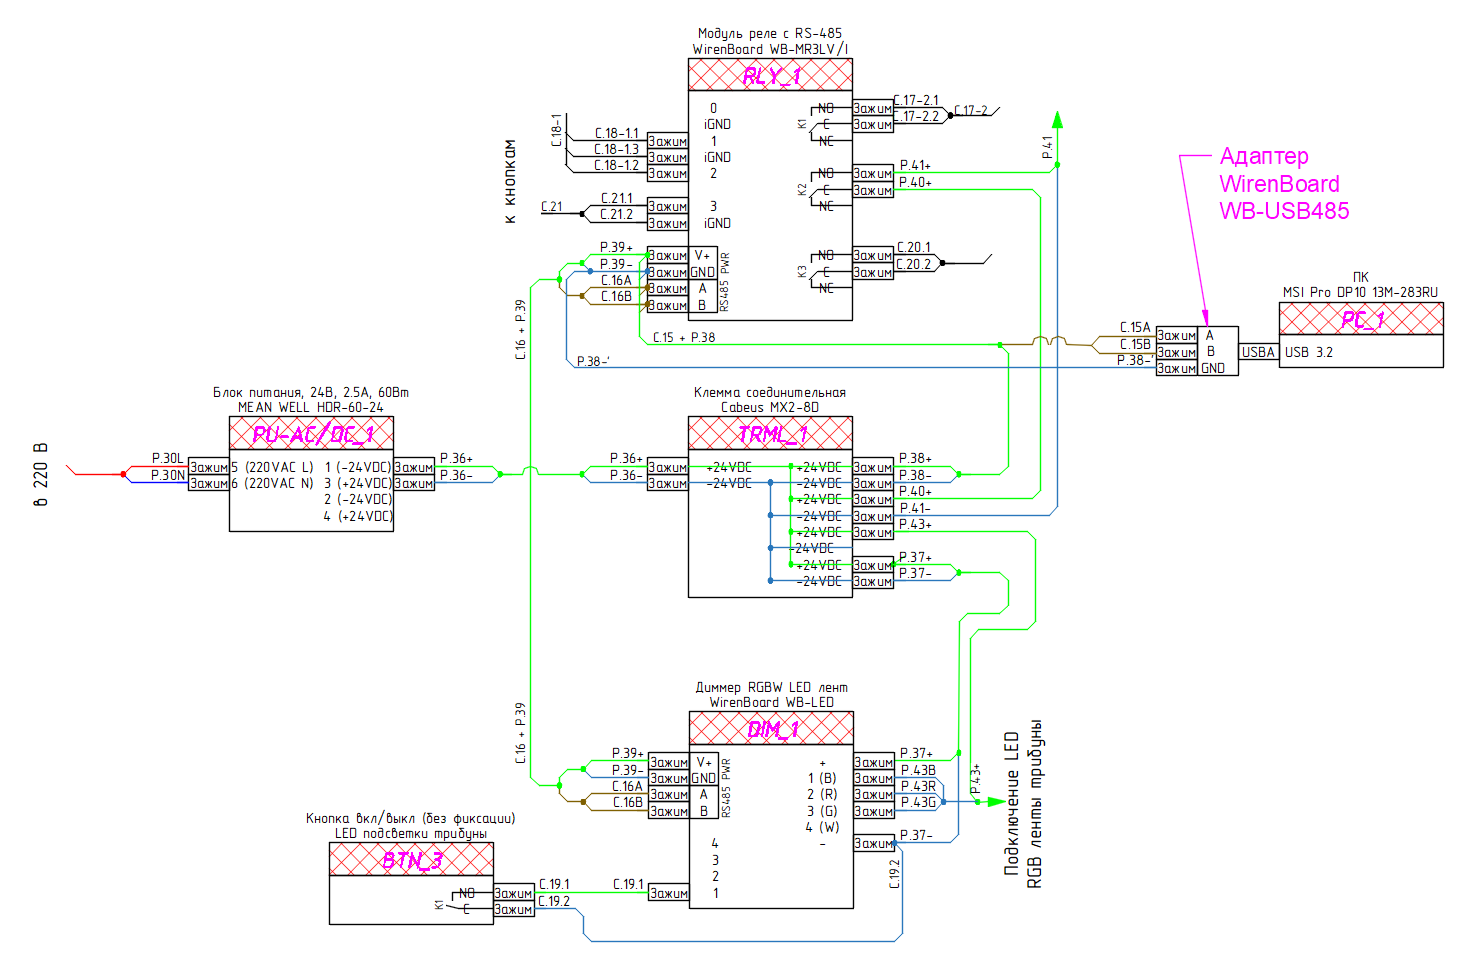This screenshot has height=965, width=1457.
Task: Click the green arrow at P.41 wire end
Action: [x=1057, y=119]
